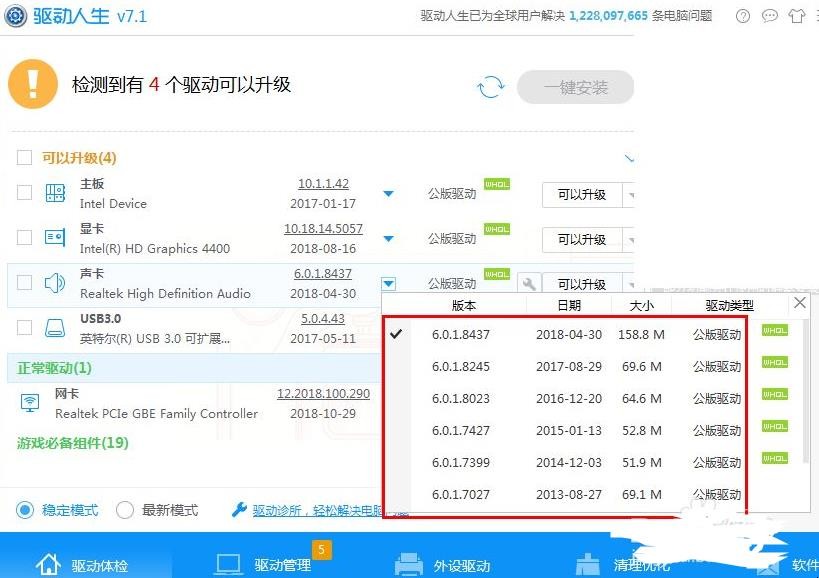Click the USB3.0 drive icon
819x578 pixels.
[55, 328]
